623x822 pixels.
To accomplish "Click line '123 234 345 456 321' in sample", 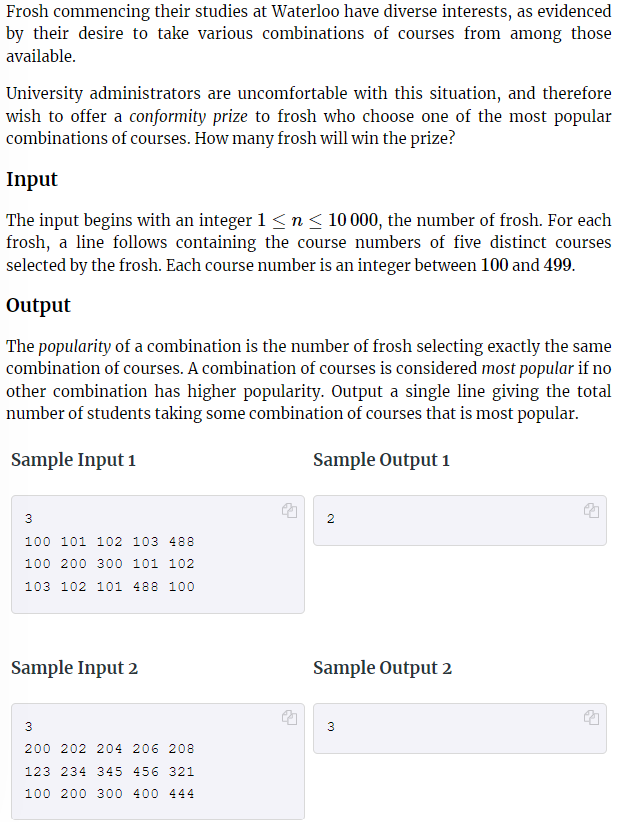I will [110, 772].
